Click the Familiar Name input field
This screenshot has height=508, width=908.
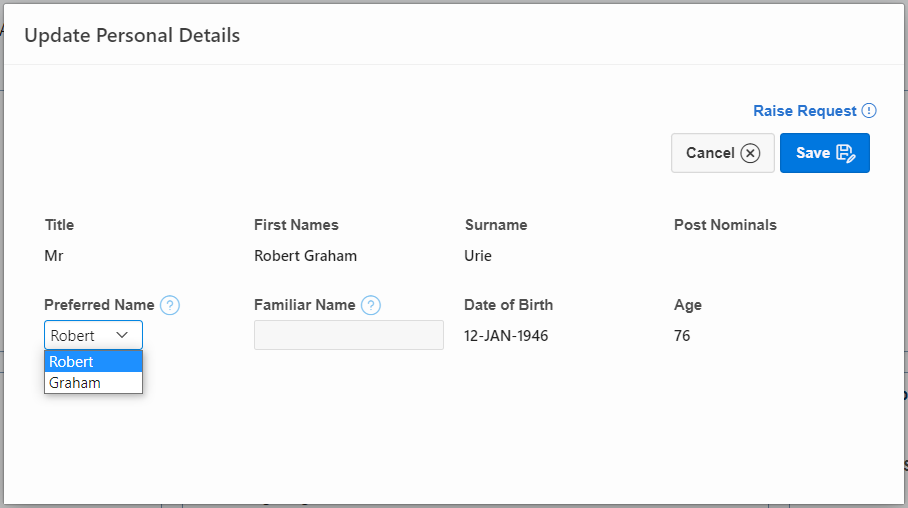coord(348,335)
